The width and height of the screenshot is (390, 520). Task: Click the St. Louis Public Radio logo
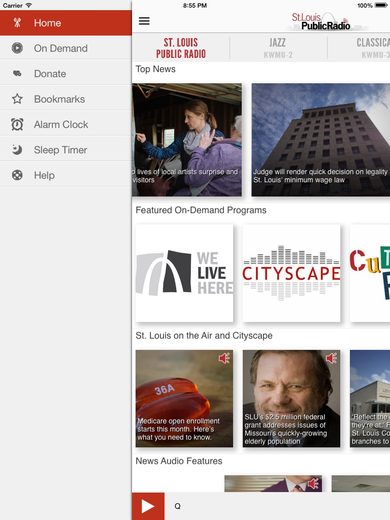pos(321,22)
